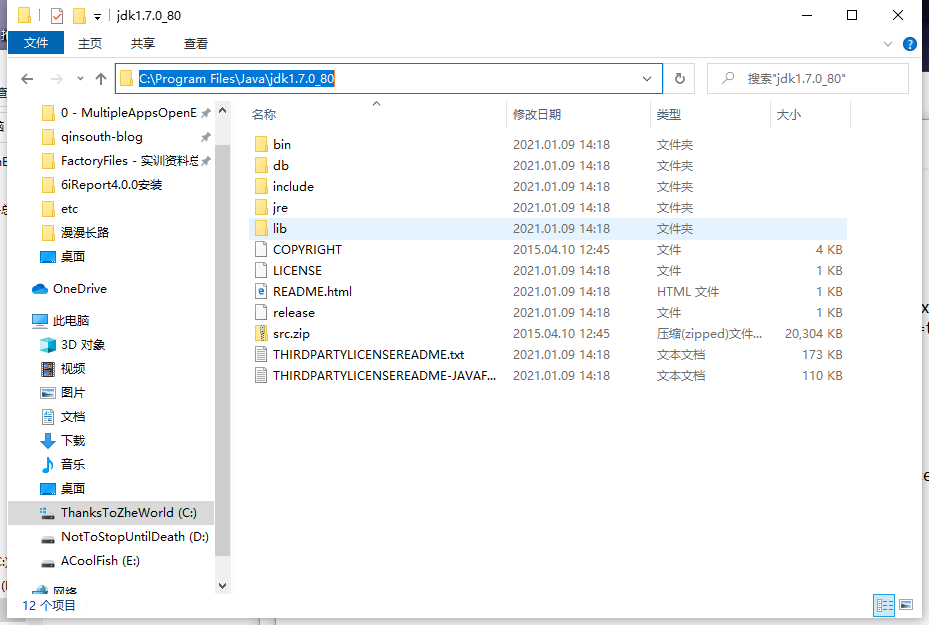Click the Help question mark button

point(908,43)
